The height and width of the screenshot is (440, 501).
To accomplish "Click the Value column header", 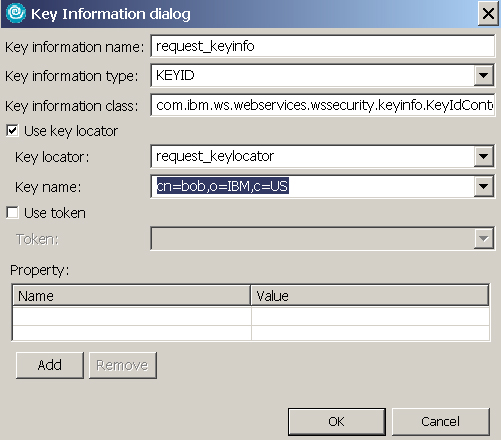I will (370, 295).
